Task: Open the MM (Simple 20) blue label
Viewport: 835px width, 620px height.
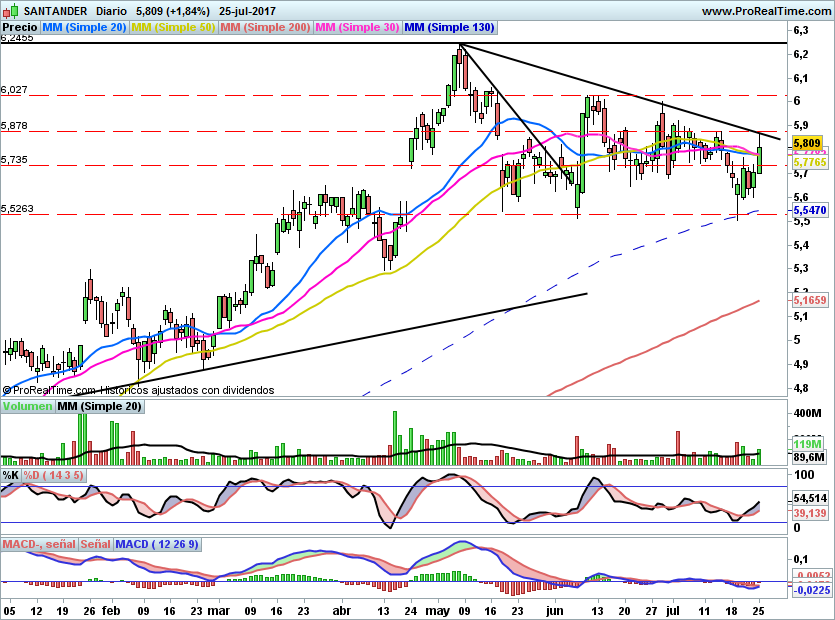Action: 84,27
